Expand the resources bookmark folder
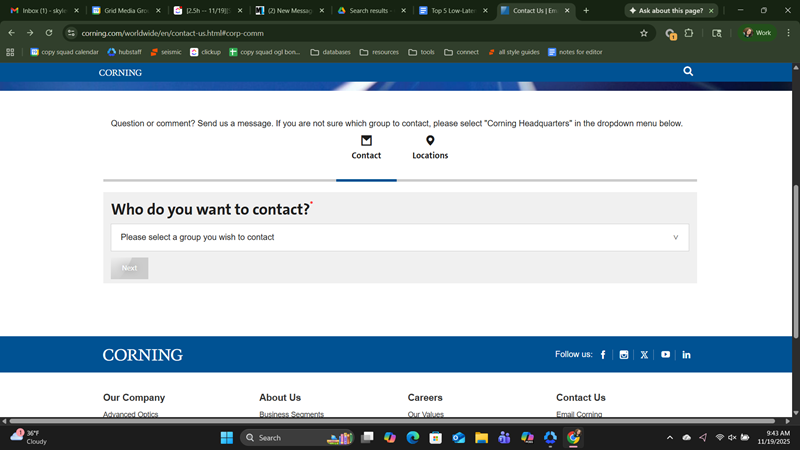This screenshot has width=800, height=450. pos(379,52)
